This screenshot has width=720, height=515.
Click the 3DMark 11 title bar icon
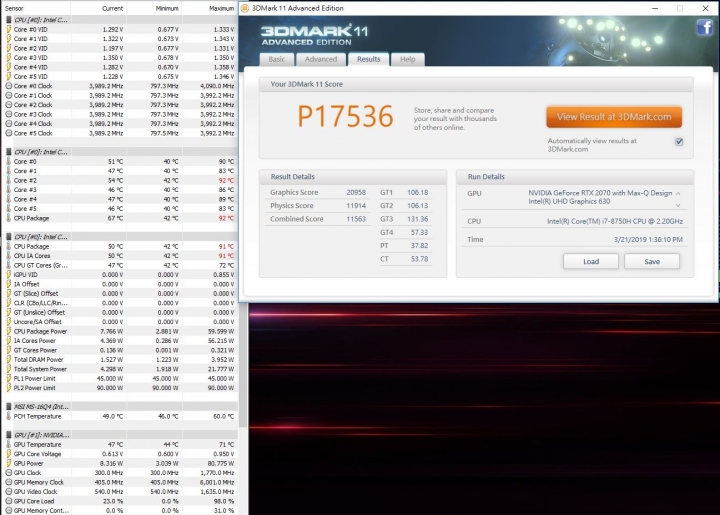(245, 8)
